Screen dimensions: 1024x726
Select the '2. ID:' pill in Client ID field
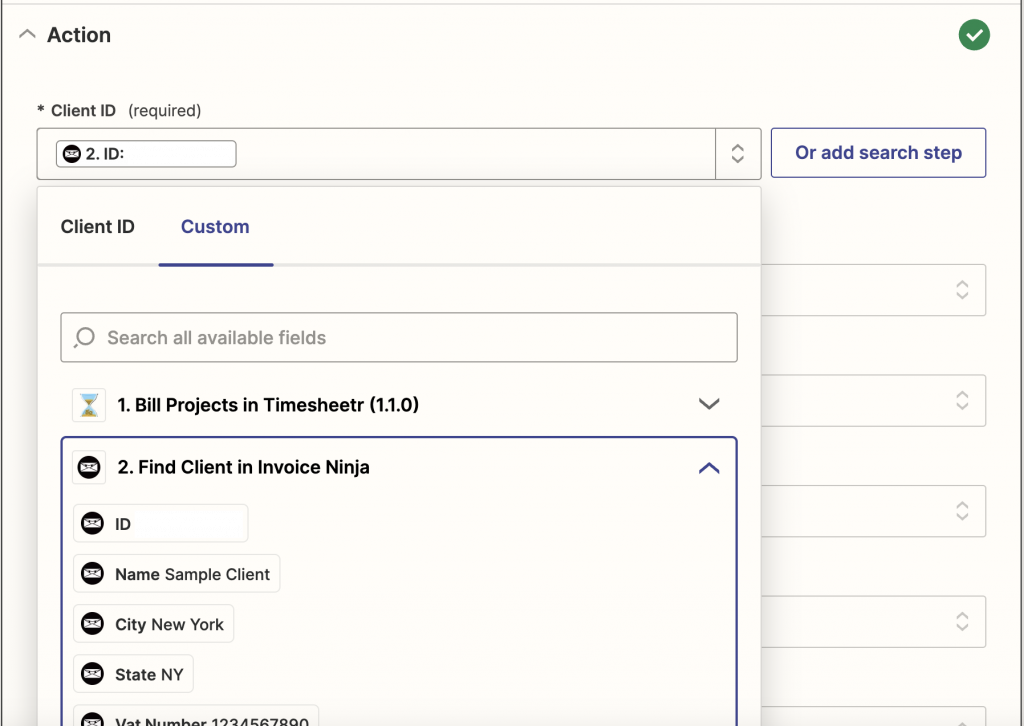146,154
